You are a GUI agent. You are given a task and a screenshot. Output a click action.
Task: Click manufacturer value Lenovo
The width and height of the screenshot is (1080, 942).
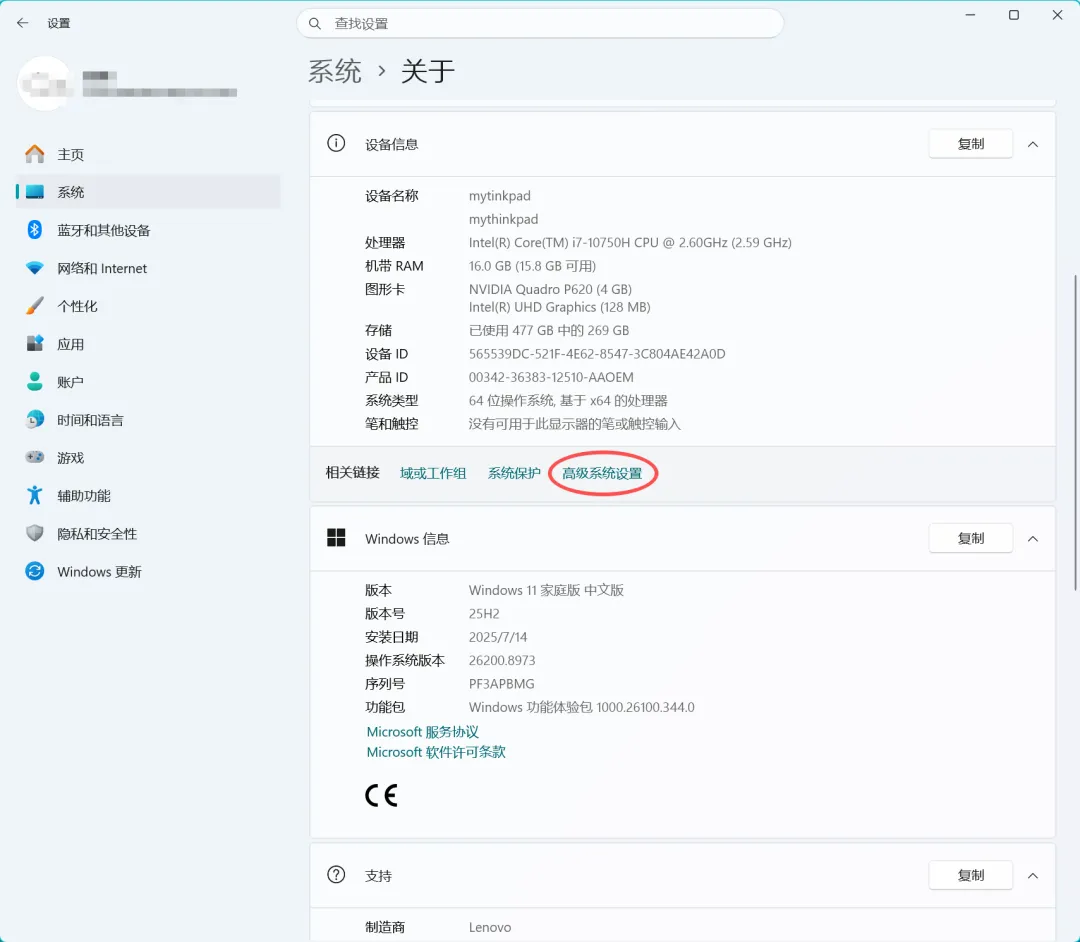point(490,928)
